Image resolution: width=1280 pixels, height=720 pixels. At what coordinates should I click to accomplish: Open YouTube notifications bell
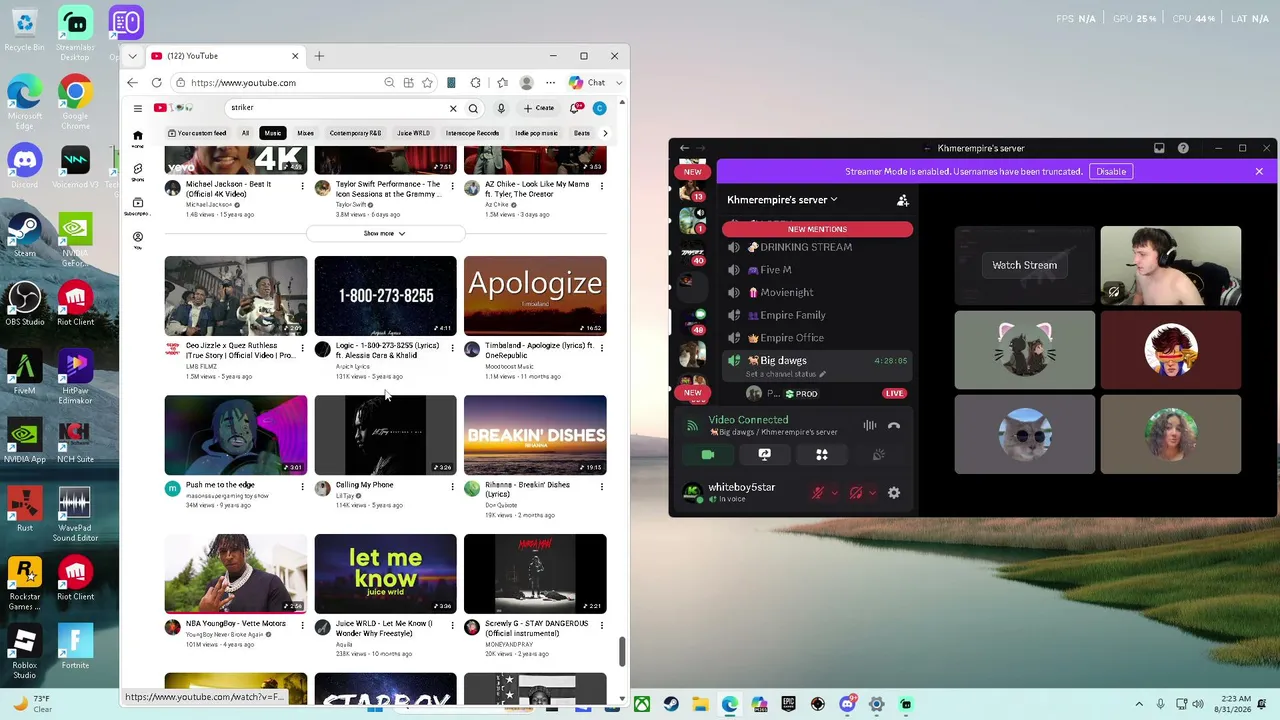575,108
